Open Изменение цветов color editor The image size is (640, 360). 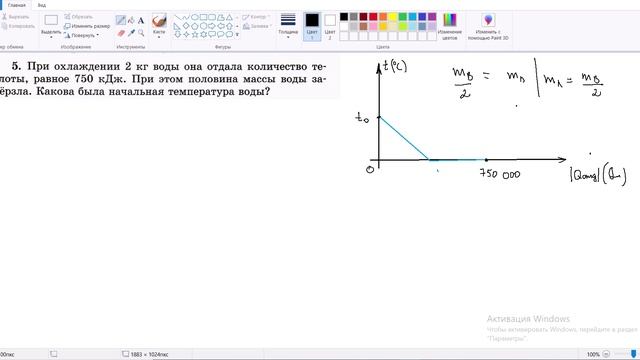tap(450, 26)
